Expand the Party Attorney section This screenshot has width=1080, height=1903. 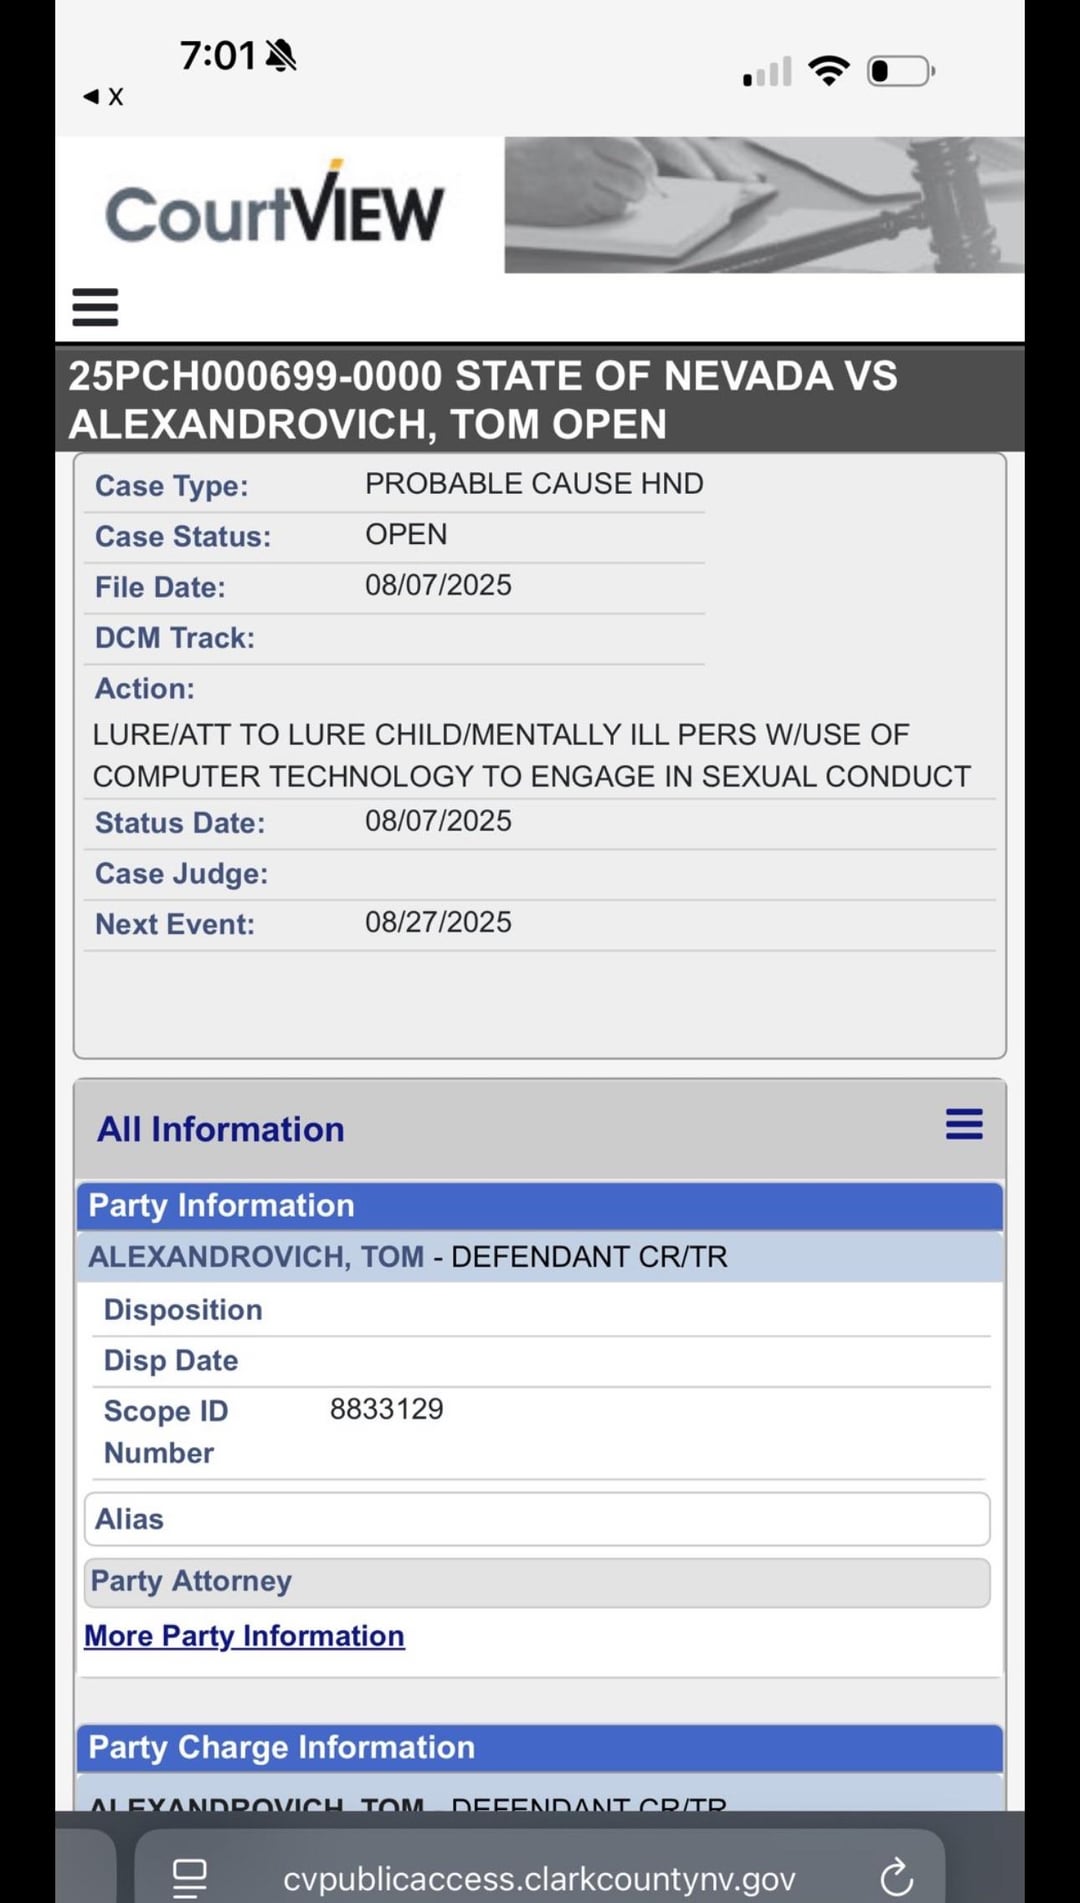click(537, 1582)
